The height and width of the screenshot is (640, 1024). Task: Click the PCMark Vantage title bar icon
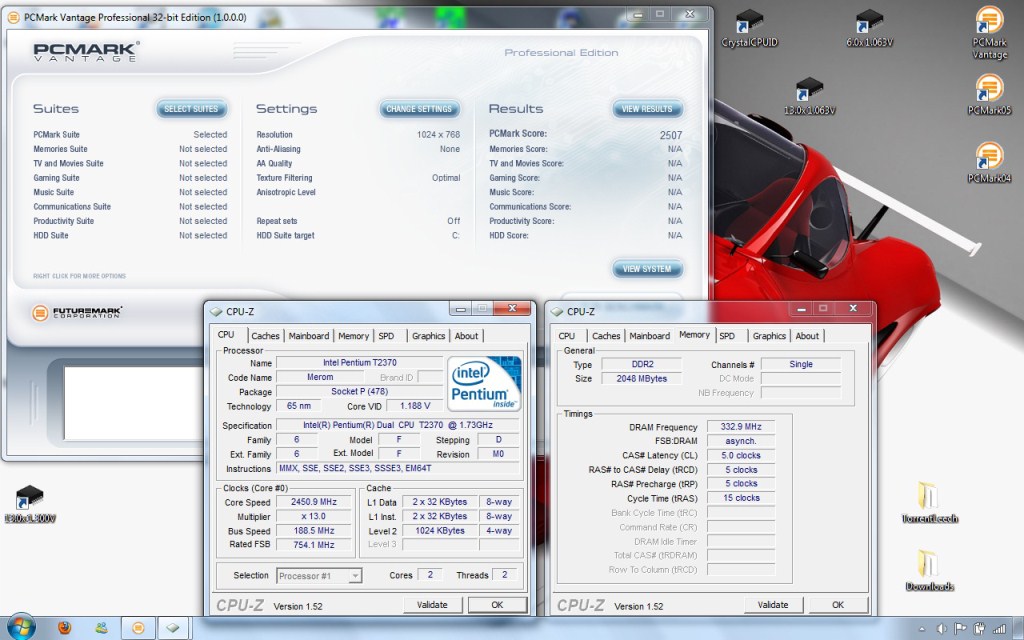coord(13,18)
